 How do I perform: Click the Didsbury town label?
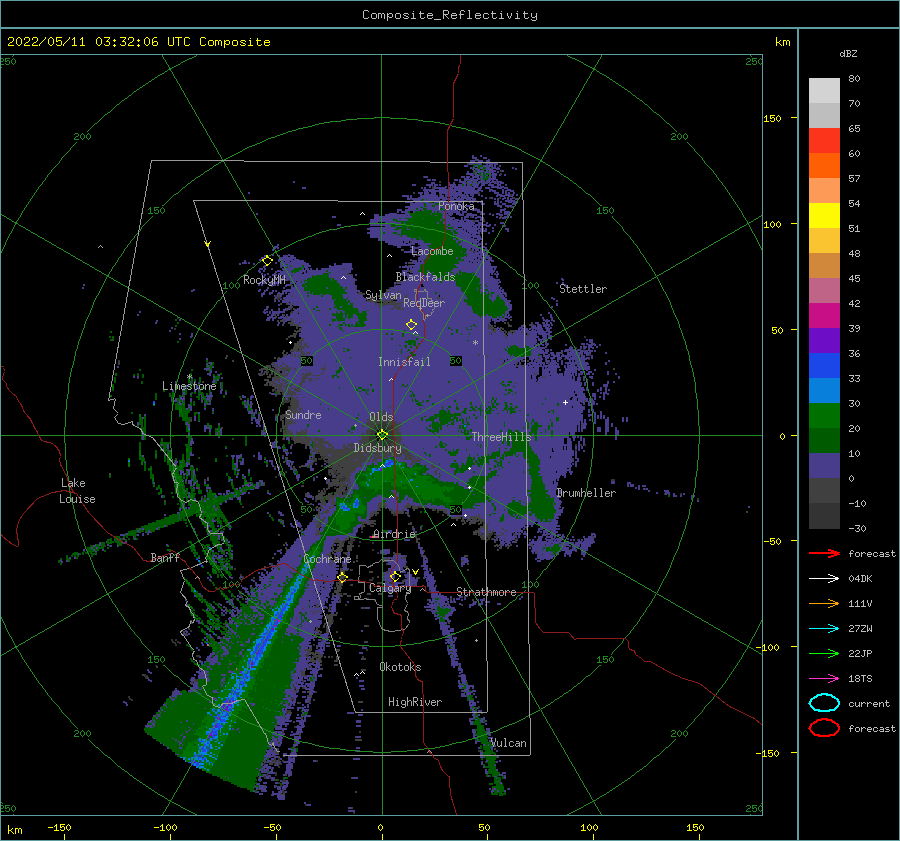pyautogui.click(x=377, y=448)
